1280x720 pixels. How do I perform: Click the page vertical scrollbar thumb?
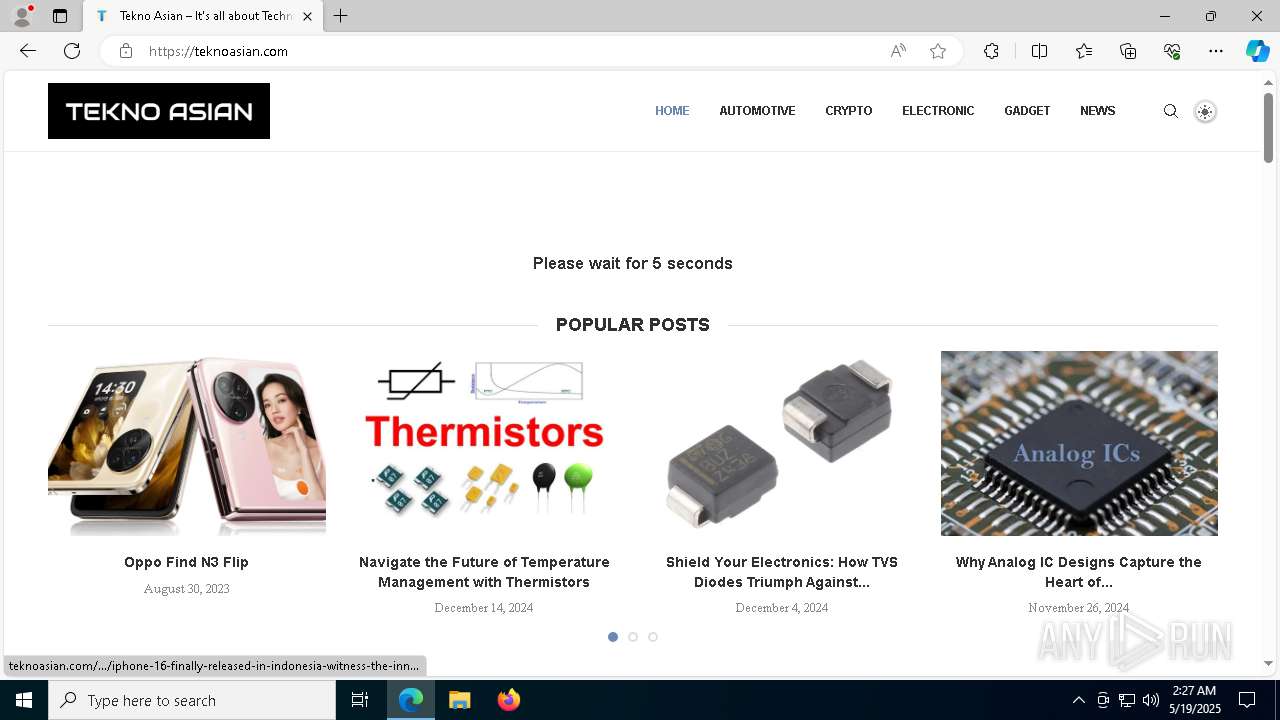click(1268, 127)
